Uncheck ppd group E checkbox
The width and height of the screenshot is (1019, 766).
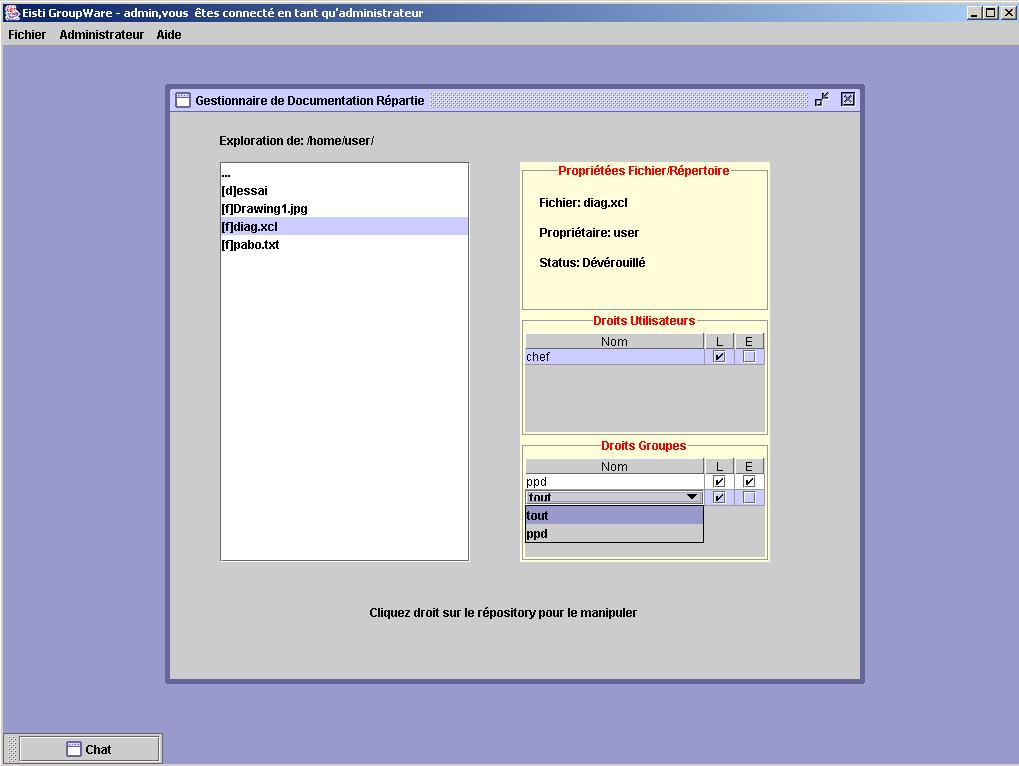[748, 482]
